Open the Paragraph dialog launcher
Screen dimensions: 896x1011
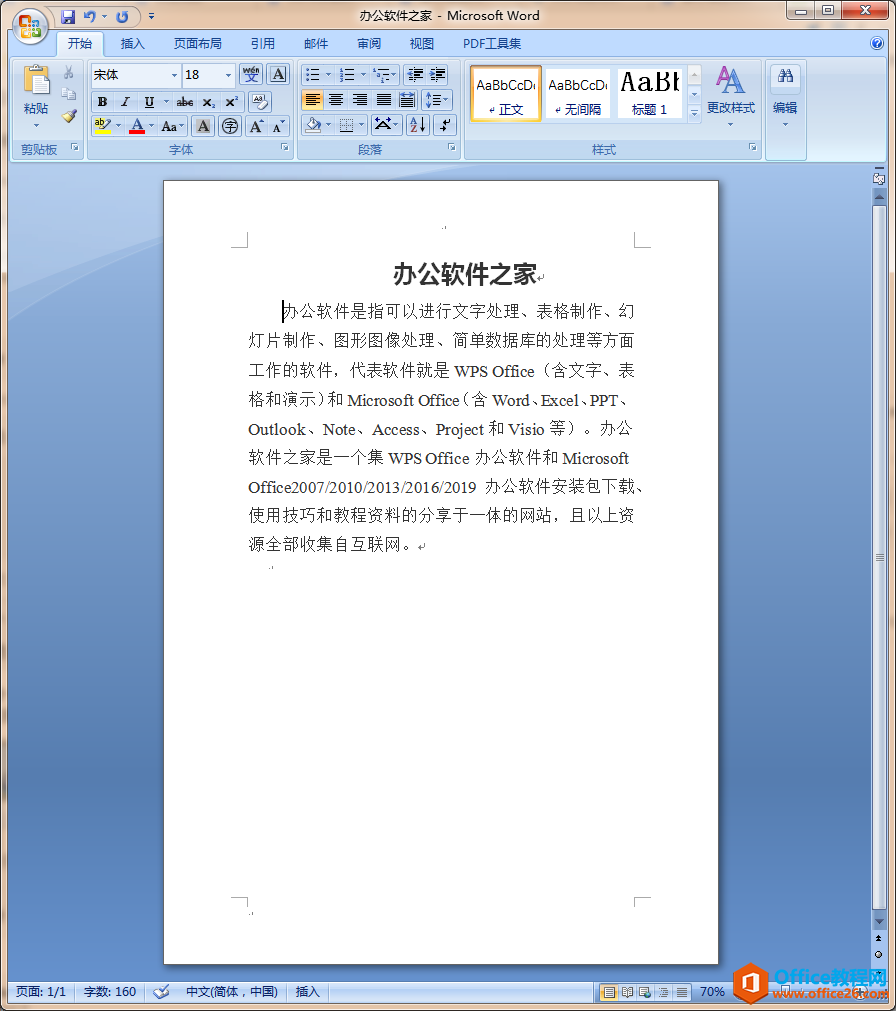[x=451, y=148]
